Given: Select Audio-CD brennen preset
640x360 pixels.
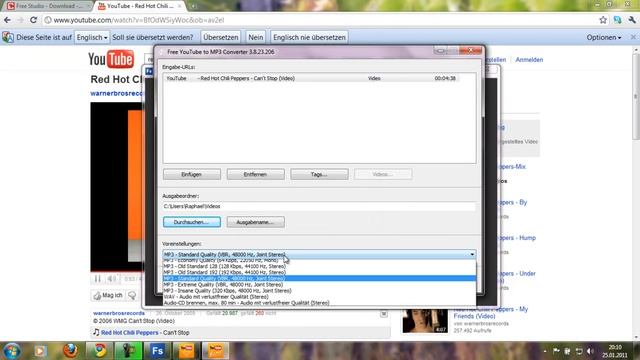Looking at the screenshot, I should (319, 303).
